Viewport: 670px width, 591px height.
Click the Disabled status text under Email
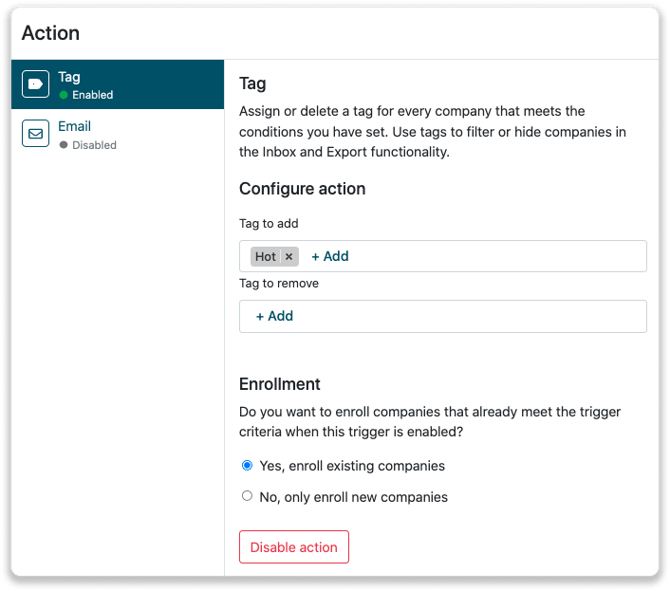click(95, 145)
